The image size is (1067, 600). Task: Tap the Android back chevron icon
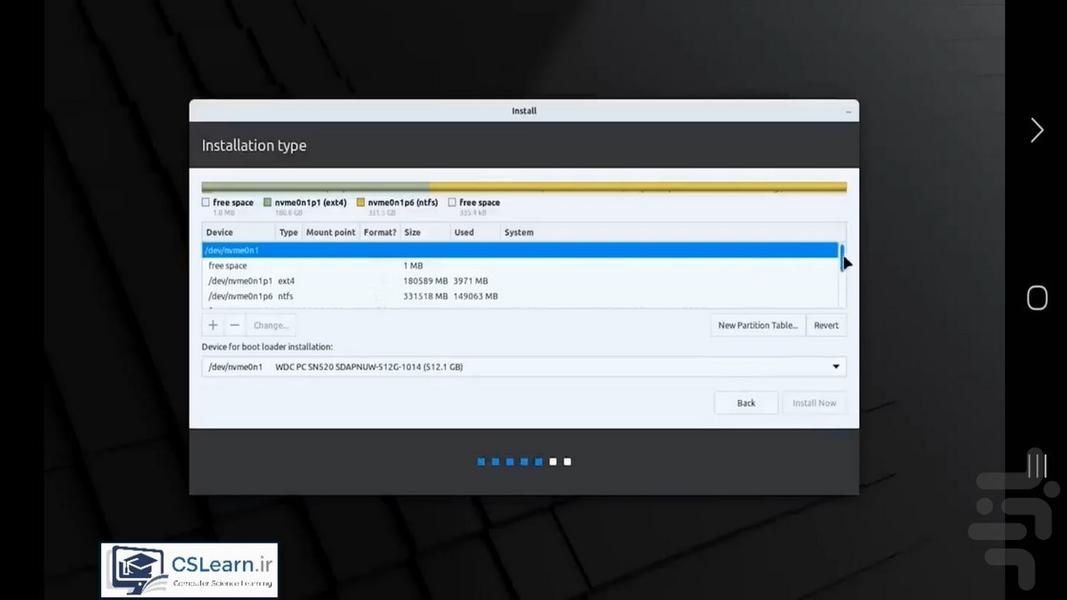click(x=1037, y=130)
